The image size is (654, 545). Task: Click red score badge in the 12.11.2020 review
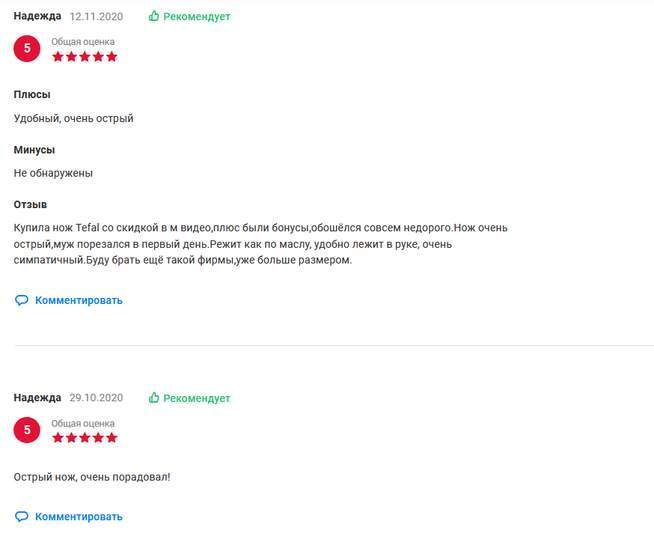point(27,48)
